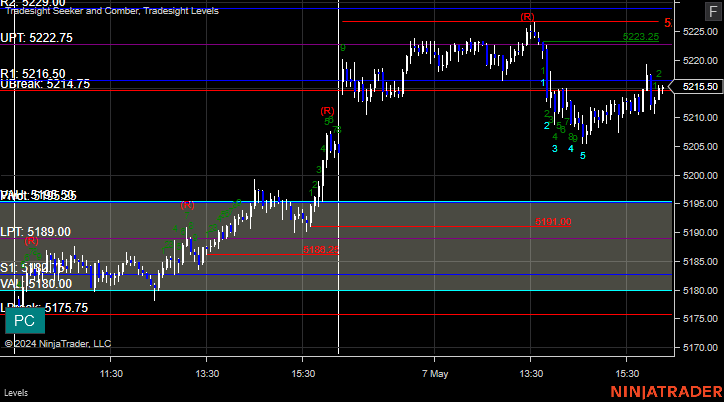Click the 5180.00 price axis label
Image resolution: width=724 pixels, height=402 pixels.
700,291
